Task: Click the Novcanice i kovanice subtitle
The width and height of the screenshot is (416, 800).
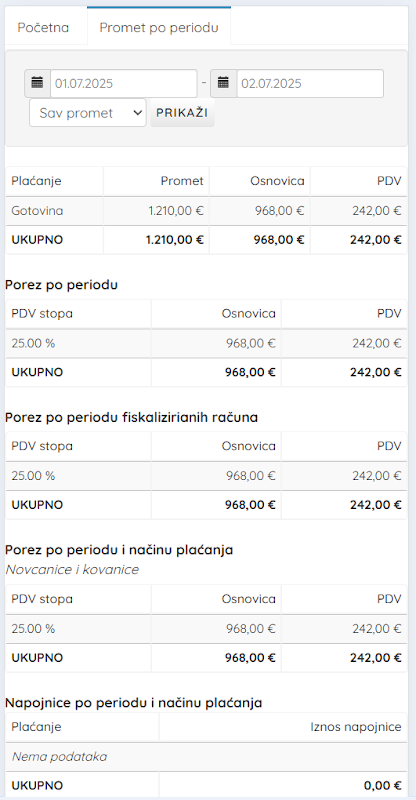Action: coord(72,569)
